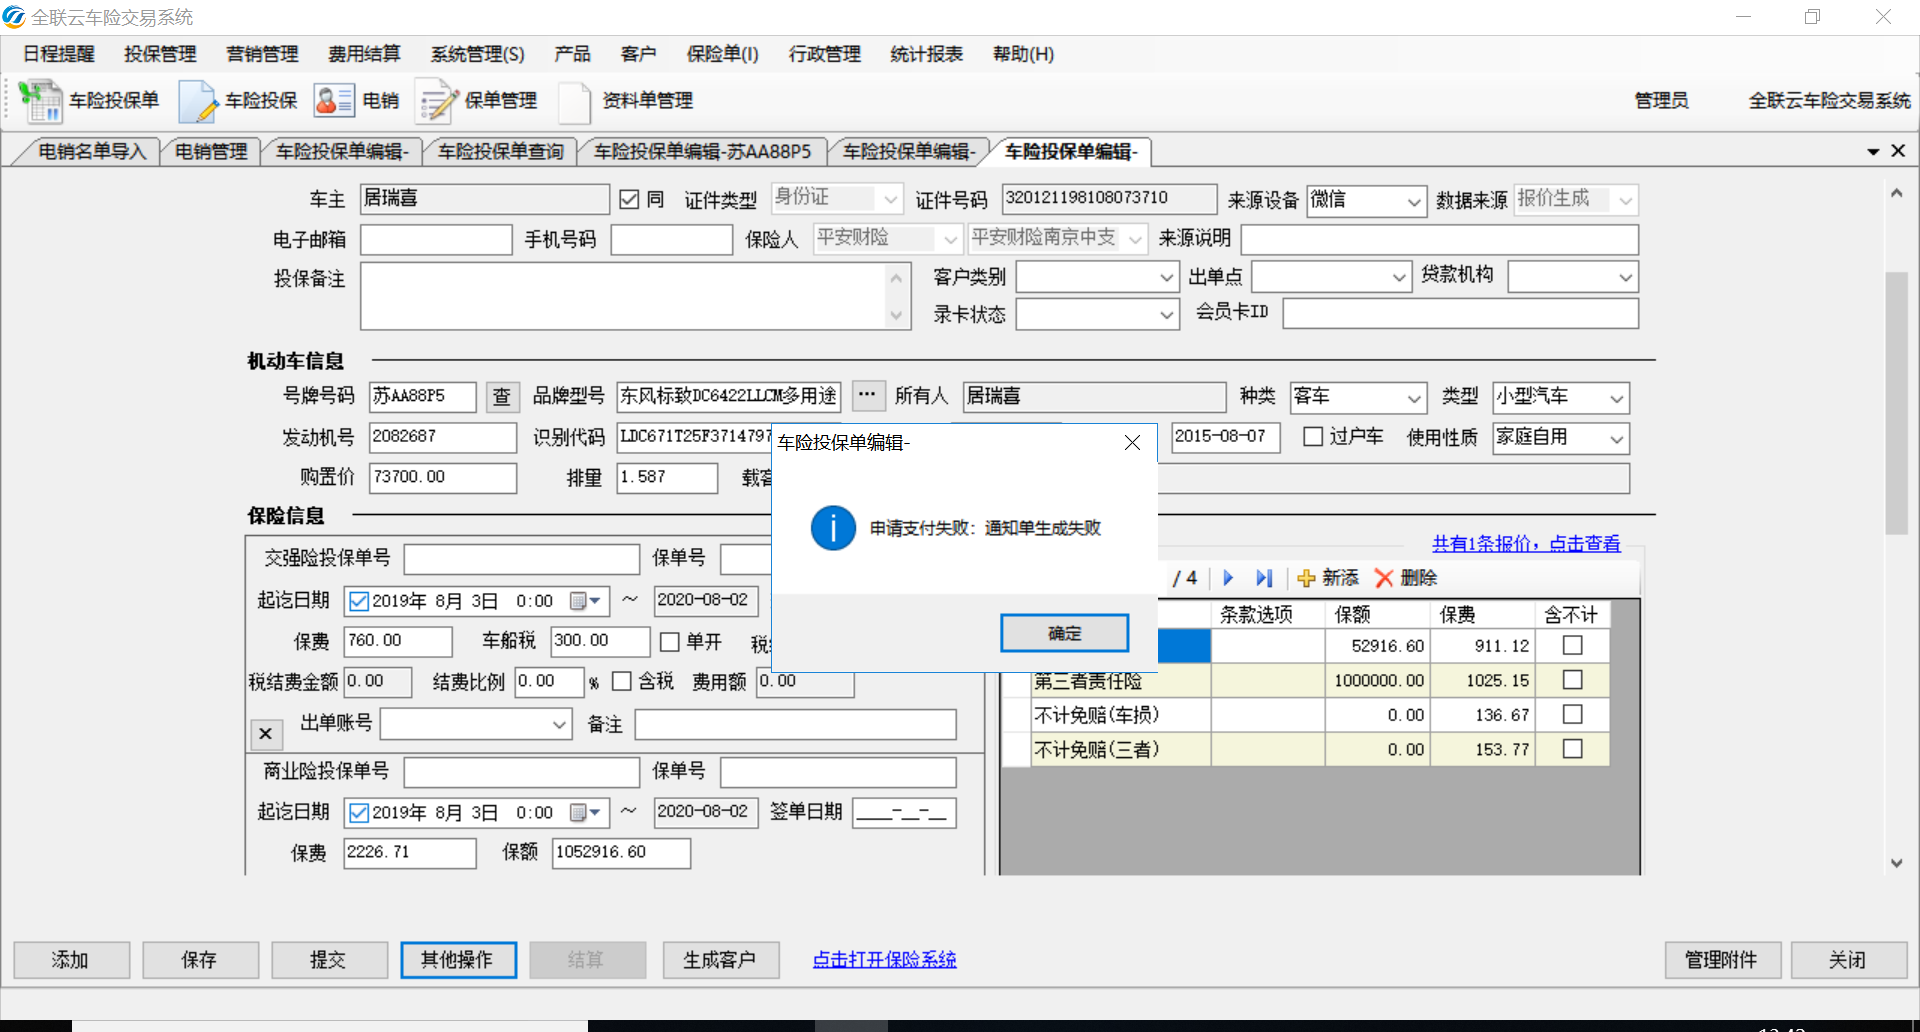
Task: Click the 资料单管理 document icon
Action: coord(574,100)
